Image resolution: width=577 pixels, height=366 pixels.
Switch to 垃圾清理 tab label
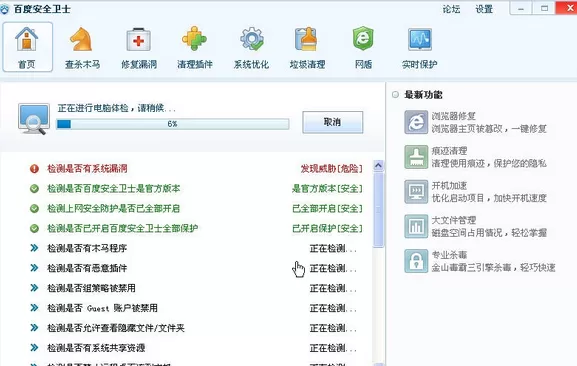point(307,64)
